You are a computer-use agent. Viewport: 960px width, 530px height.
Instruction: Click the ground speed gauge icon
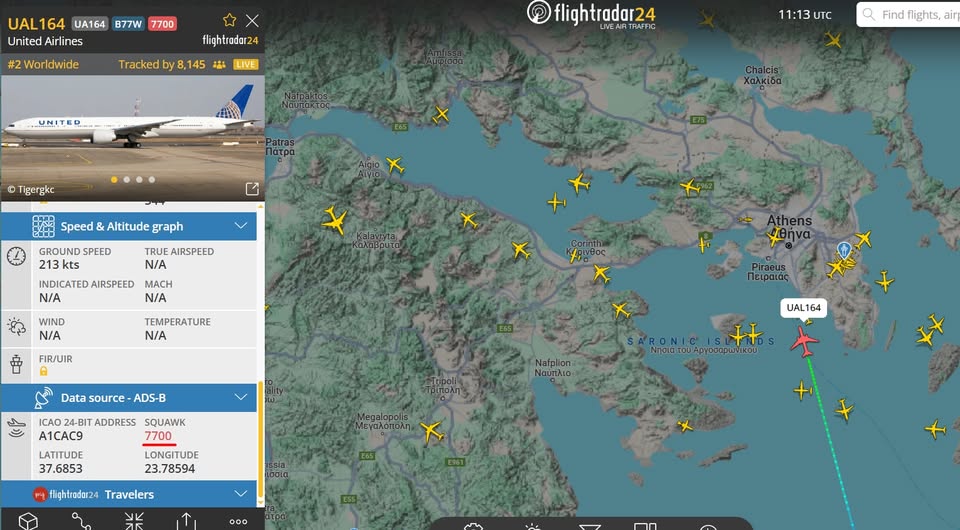pos(17,256)
